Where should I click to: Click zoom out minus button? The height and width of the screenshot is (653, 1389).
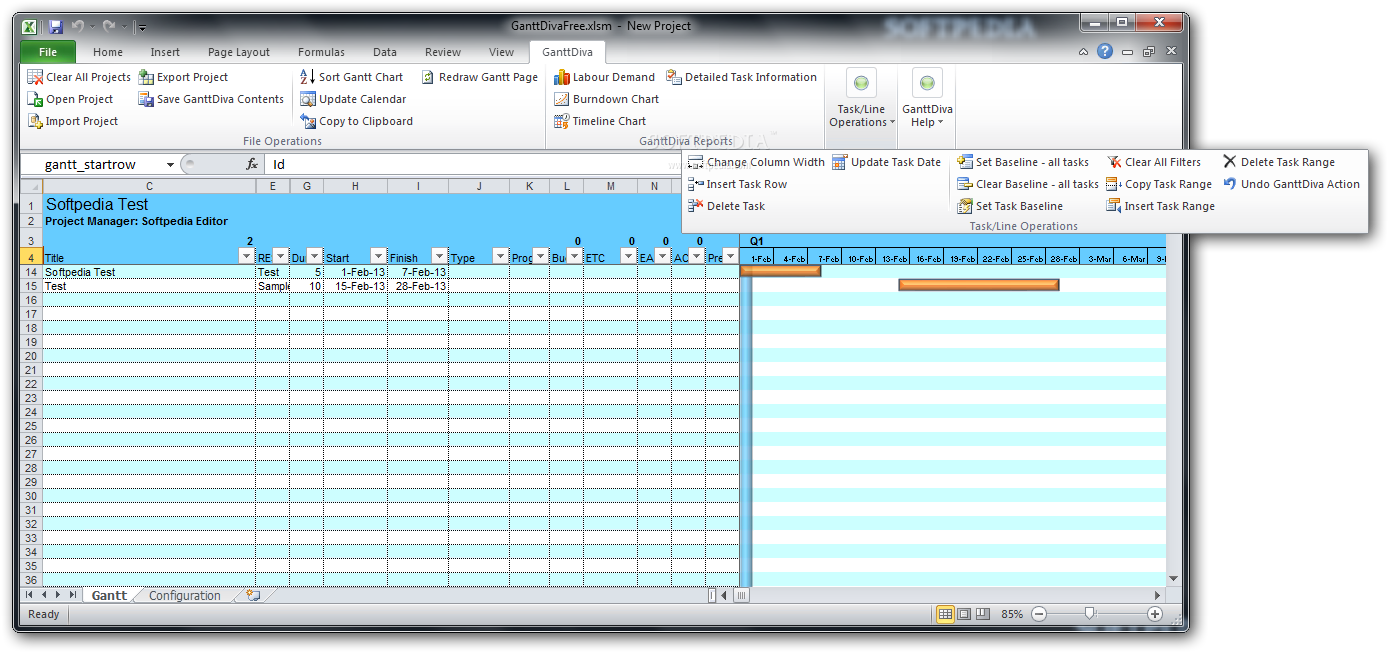[1039, 614]
